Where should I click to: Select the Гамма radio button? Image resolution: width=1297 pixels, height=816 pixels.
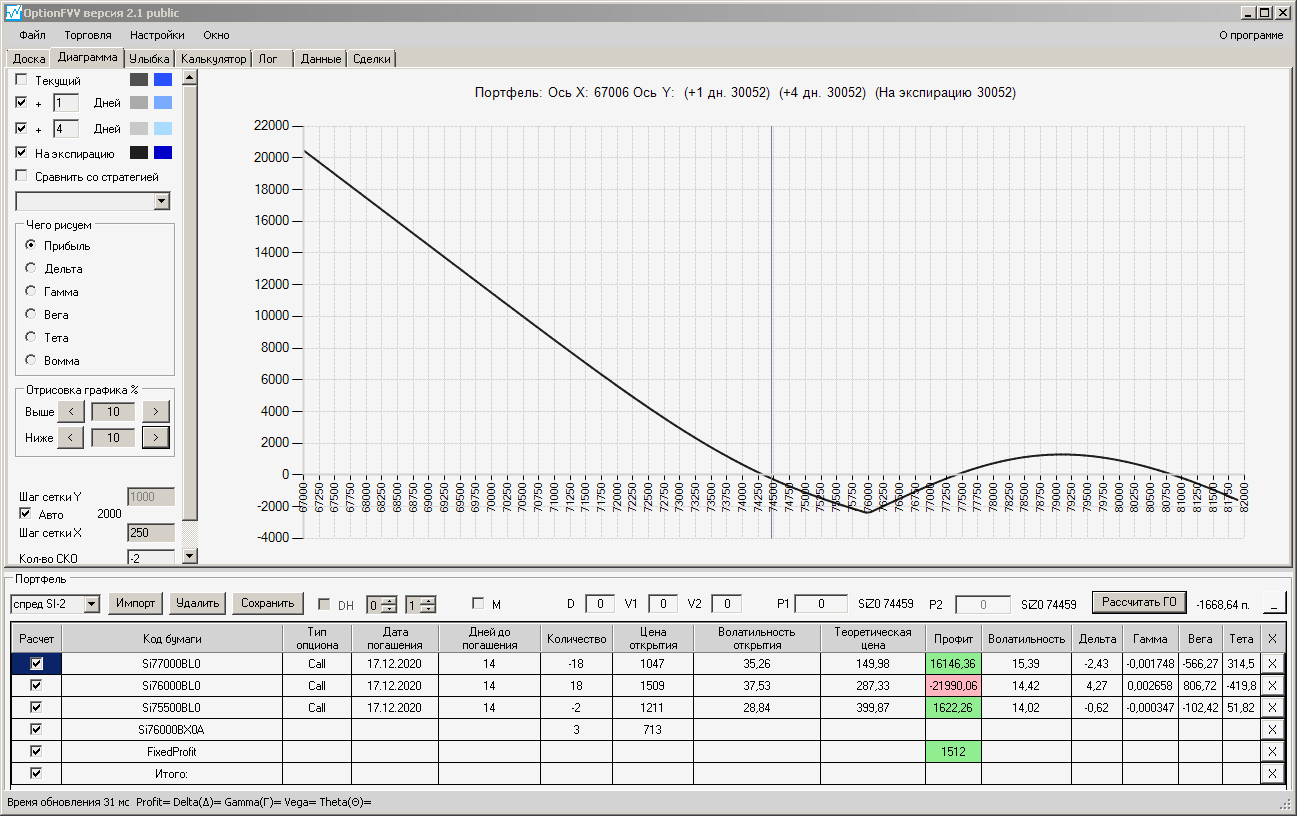31,291
